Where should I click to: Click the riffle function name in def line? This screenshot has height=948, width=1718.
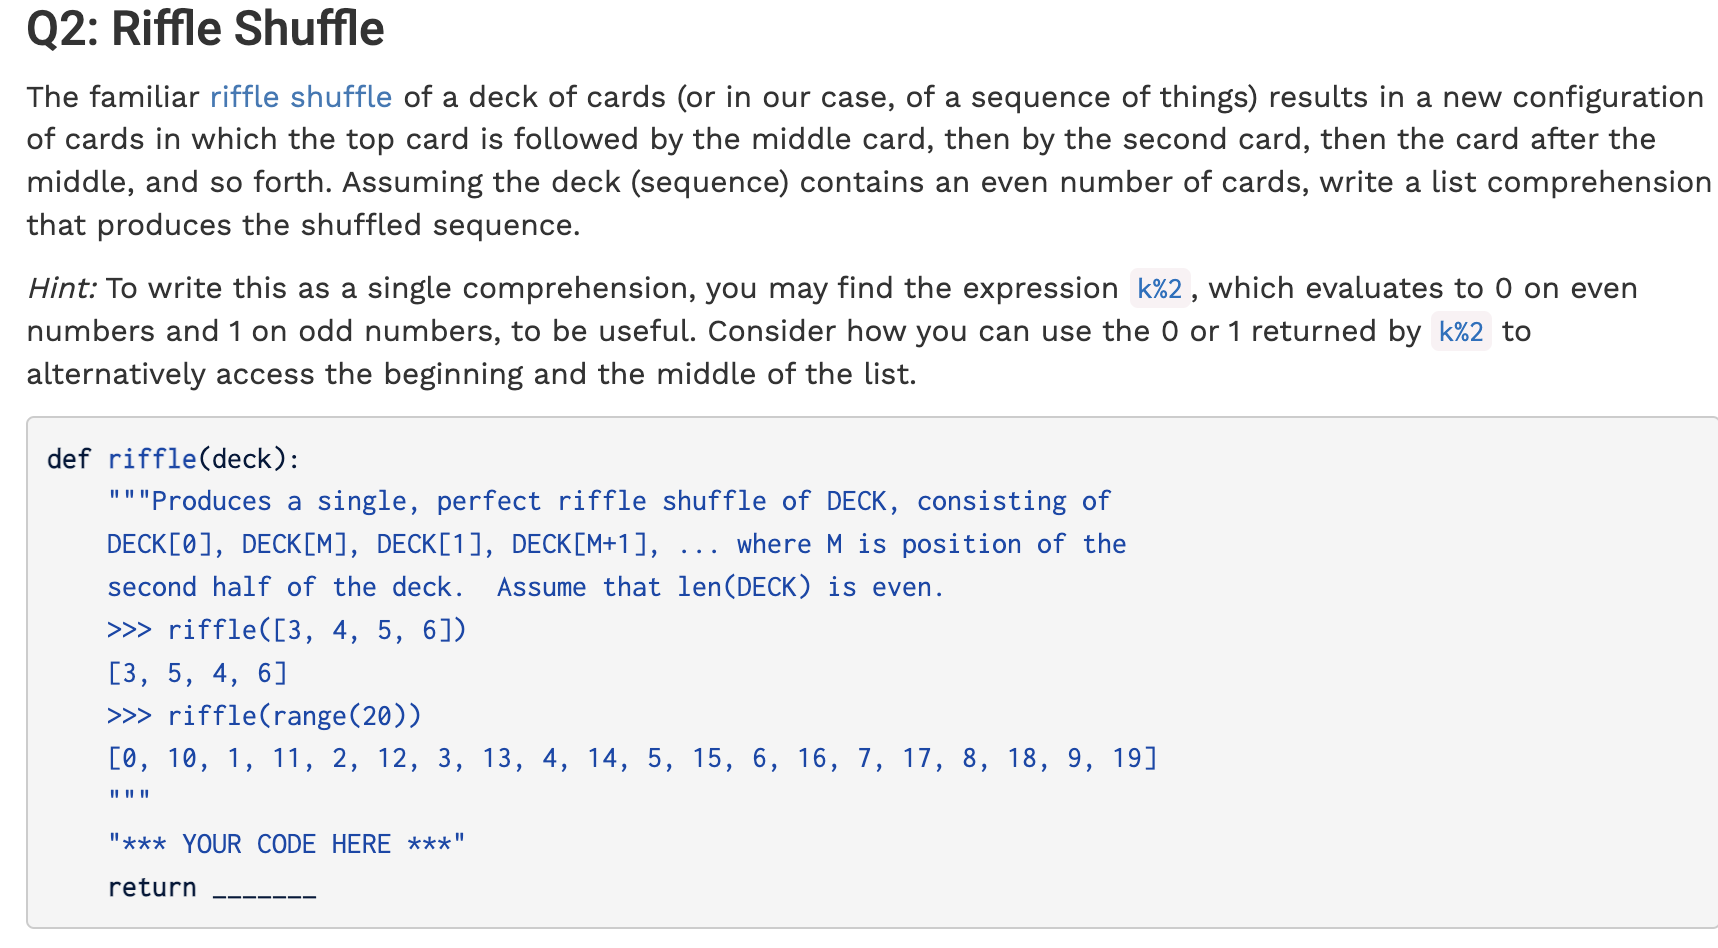pyautogui.click(x=152, y=459)
